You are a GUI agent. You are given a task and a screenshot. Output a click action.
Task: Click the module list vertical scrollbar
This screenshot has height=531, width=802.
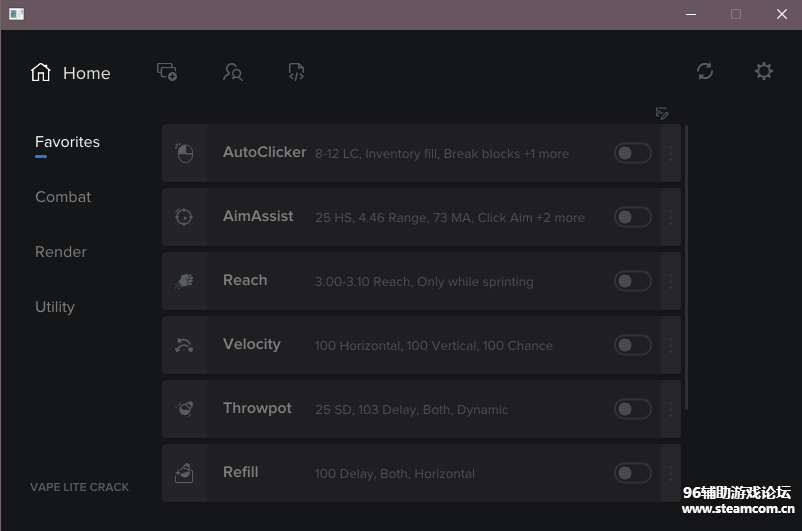pyautogui.click(x=687, y=270)
